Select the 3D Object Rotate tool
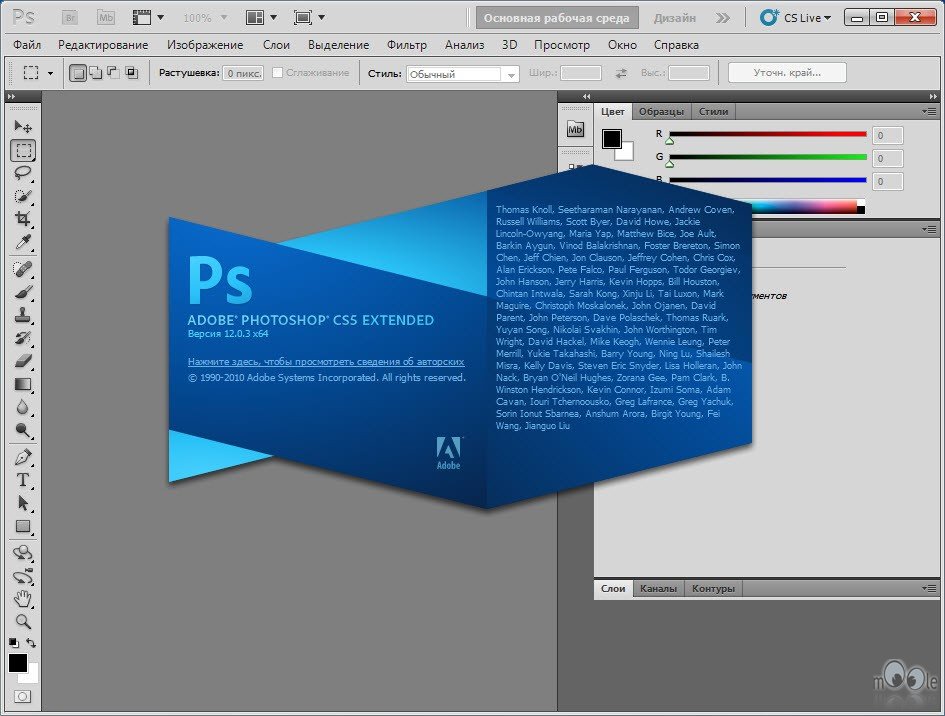This screenshot has height=716, width=945. coord(23,553)
